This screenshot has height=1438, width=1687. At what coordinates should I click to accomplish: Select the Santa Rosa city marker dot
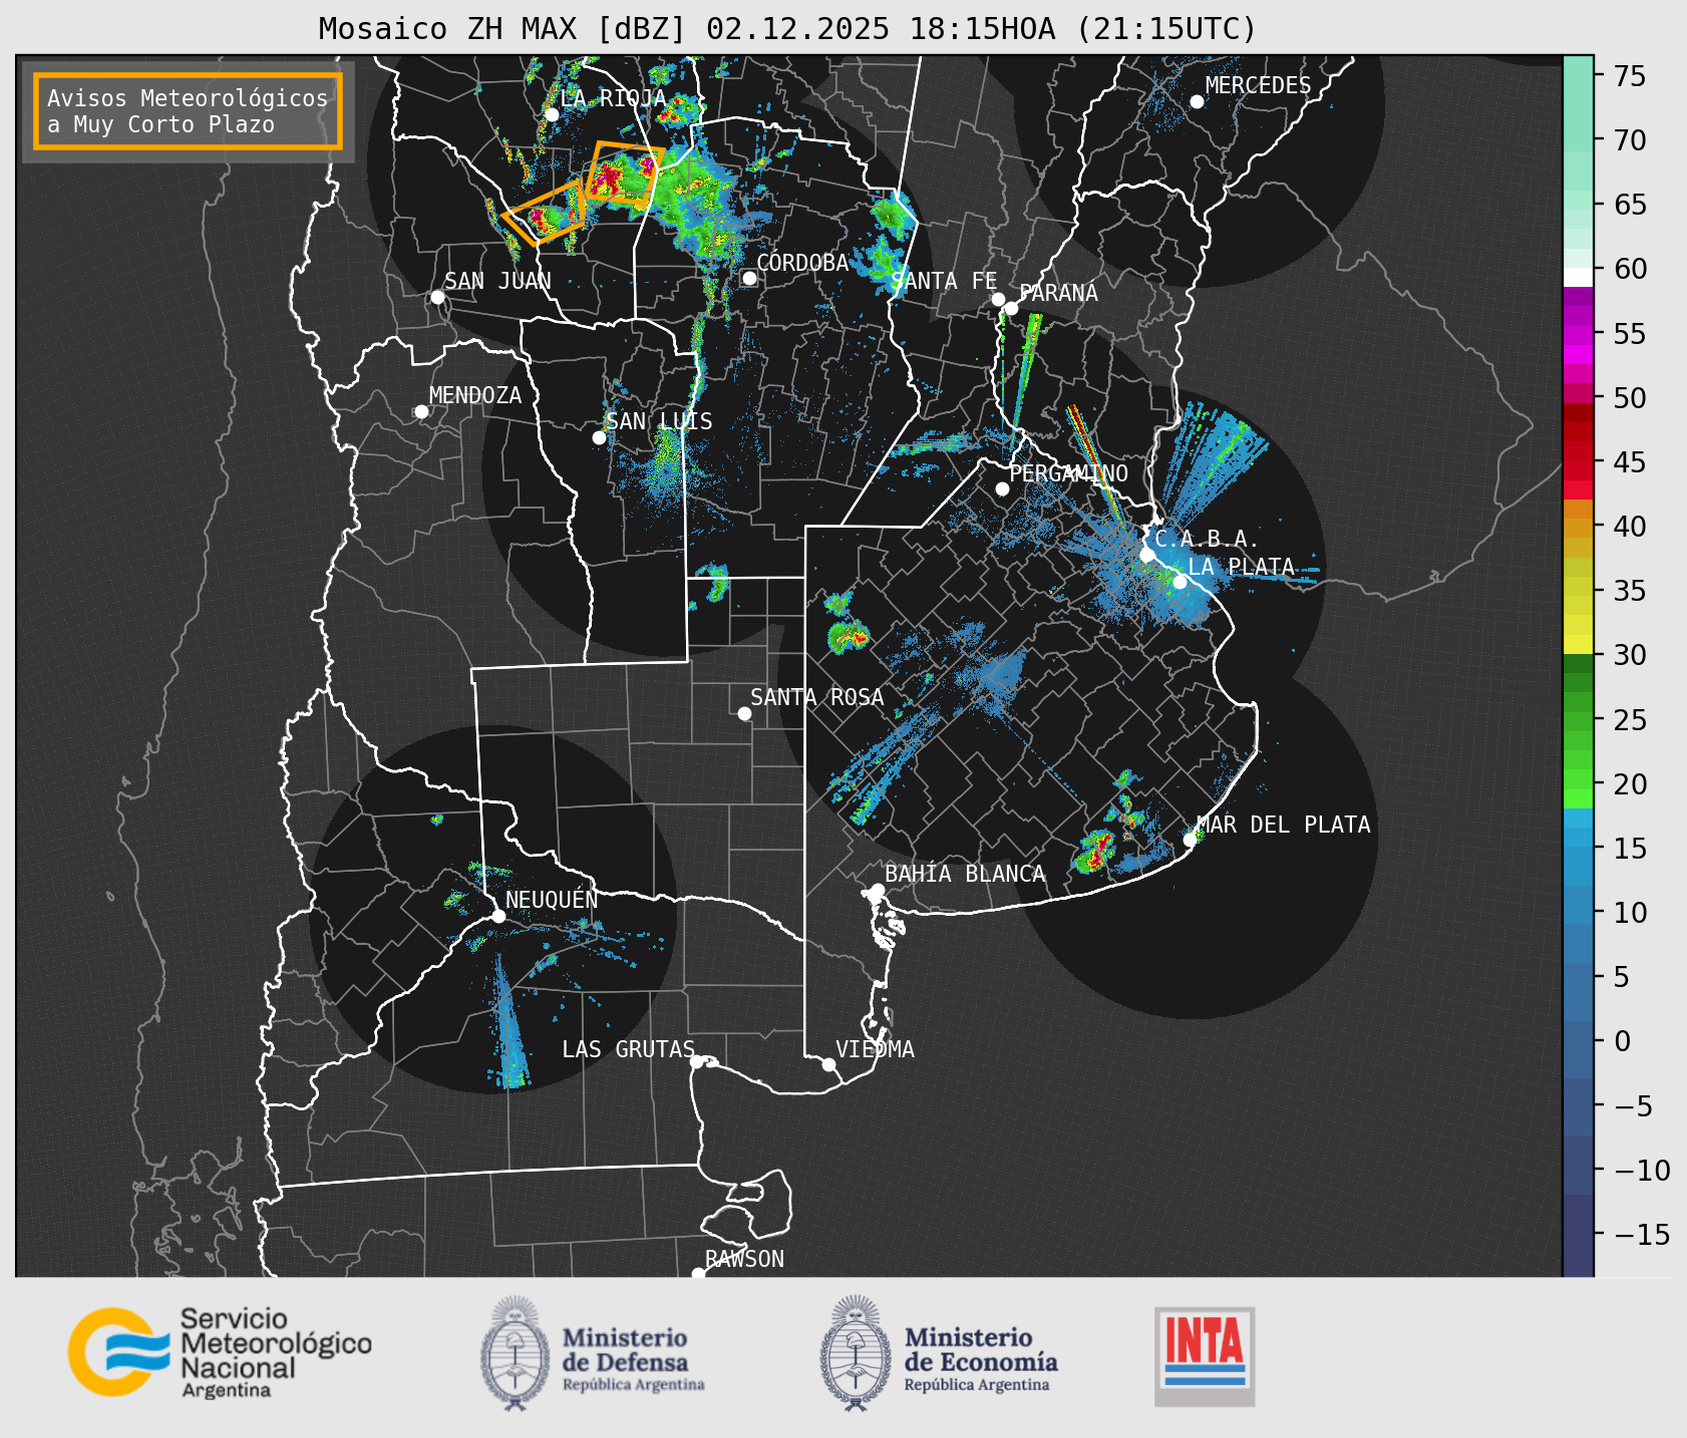click(744, 713)
